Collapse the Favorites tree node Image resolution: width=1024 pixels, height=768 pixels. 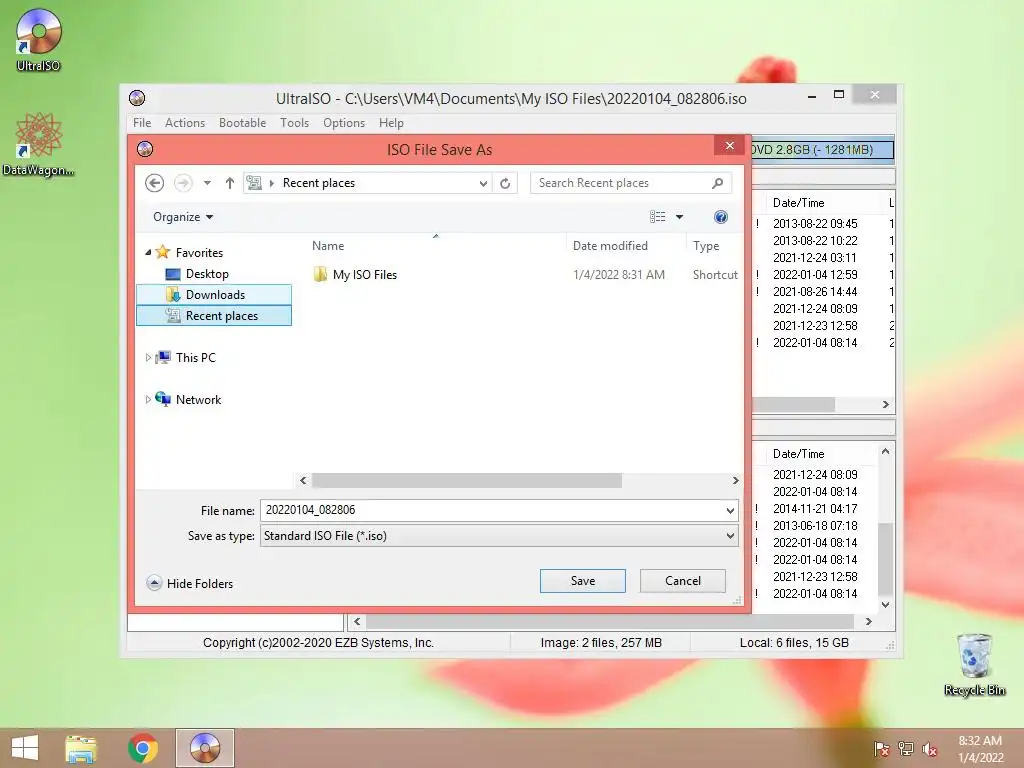[148, 252]
